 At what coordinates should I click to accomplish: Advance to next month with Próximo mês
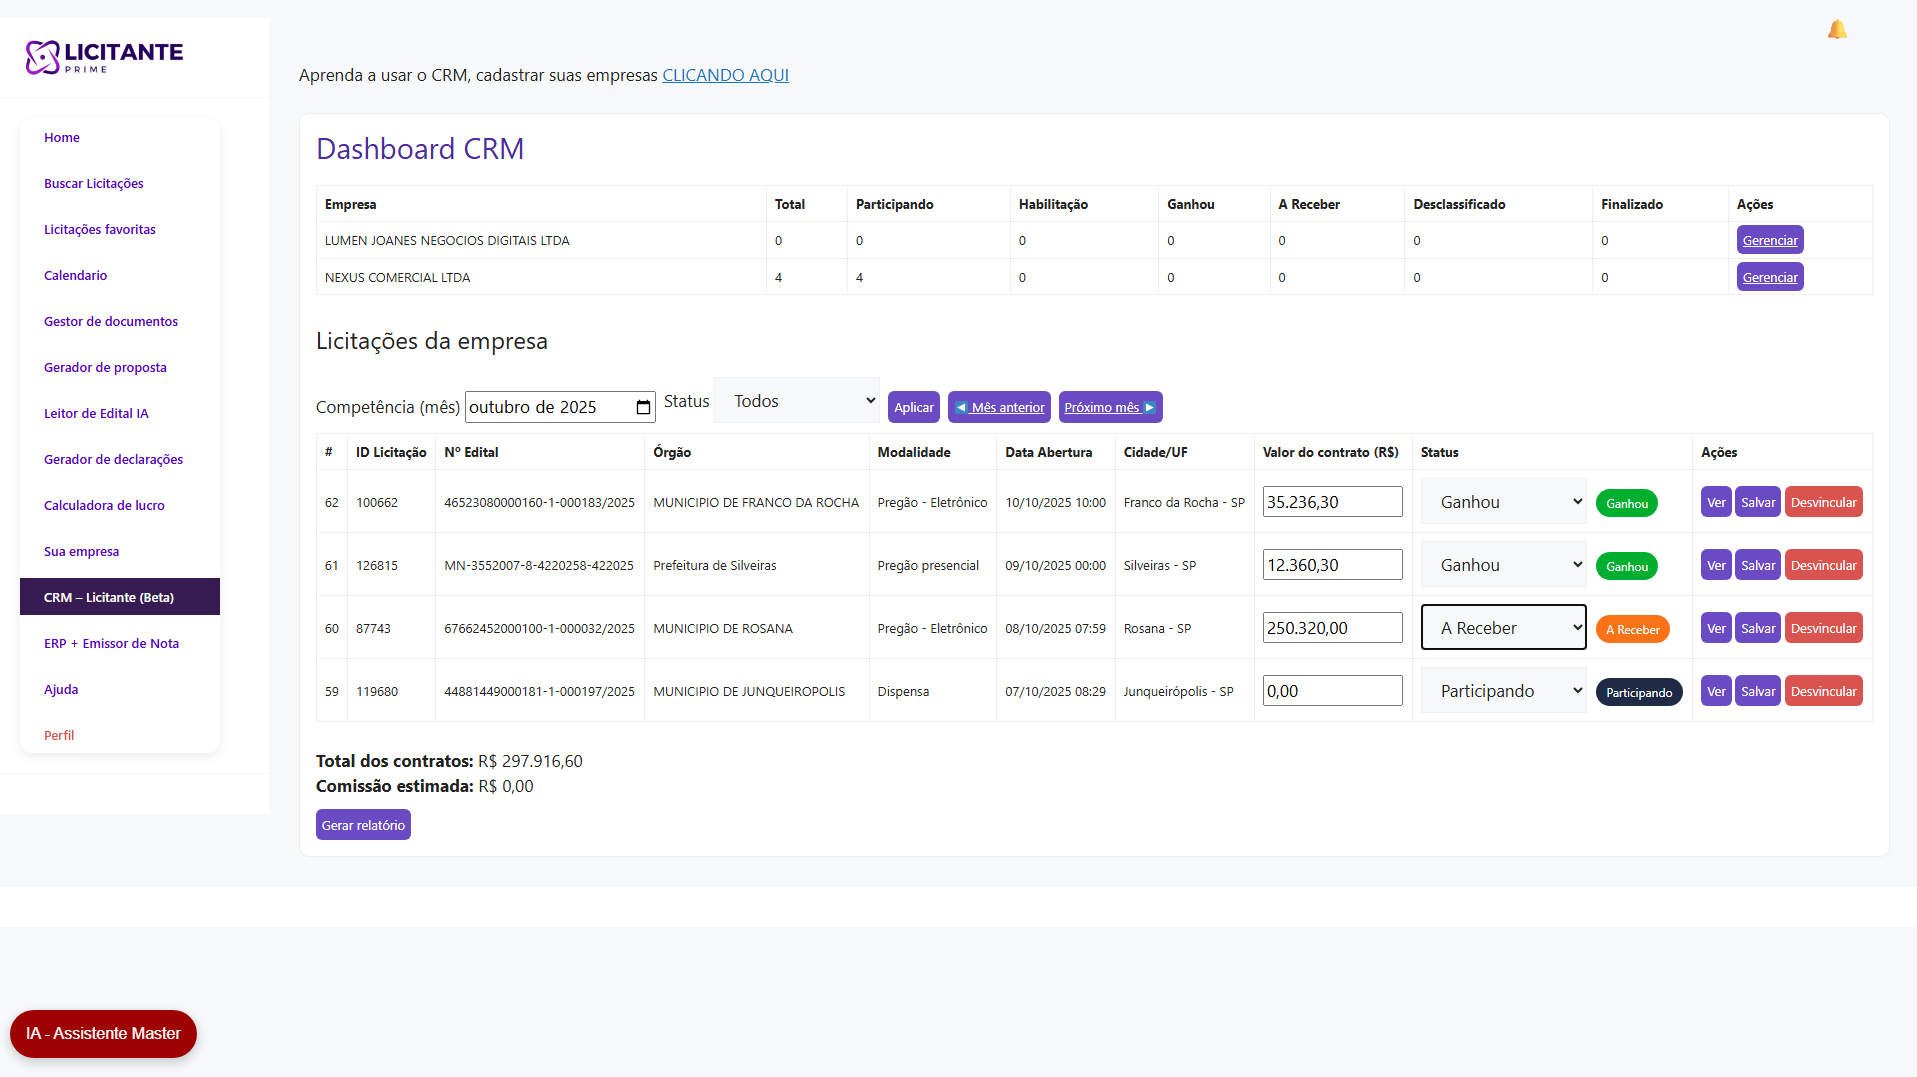[x=1109, y=407]
